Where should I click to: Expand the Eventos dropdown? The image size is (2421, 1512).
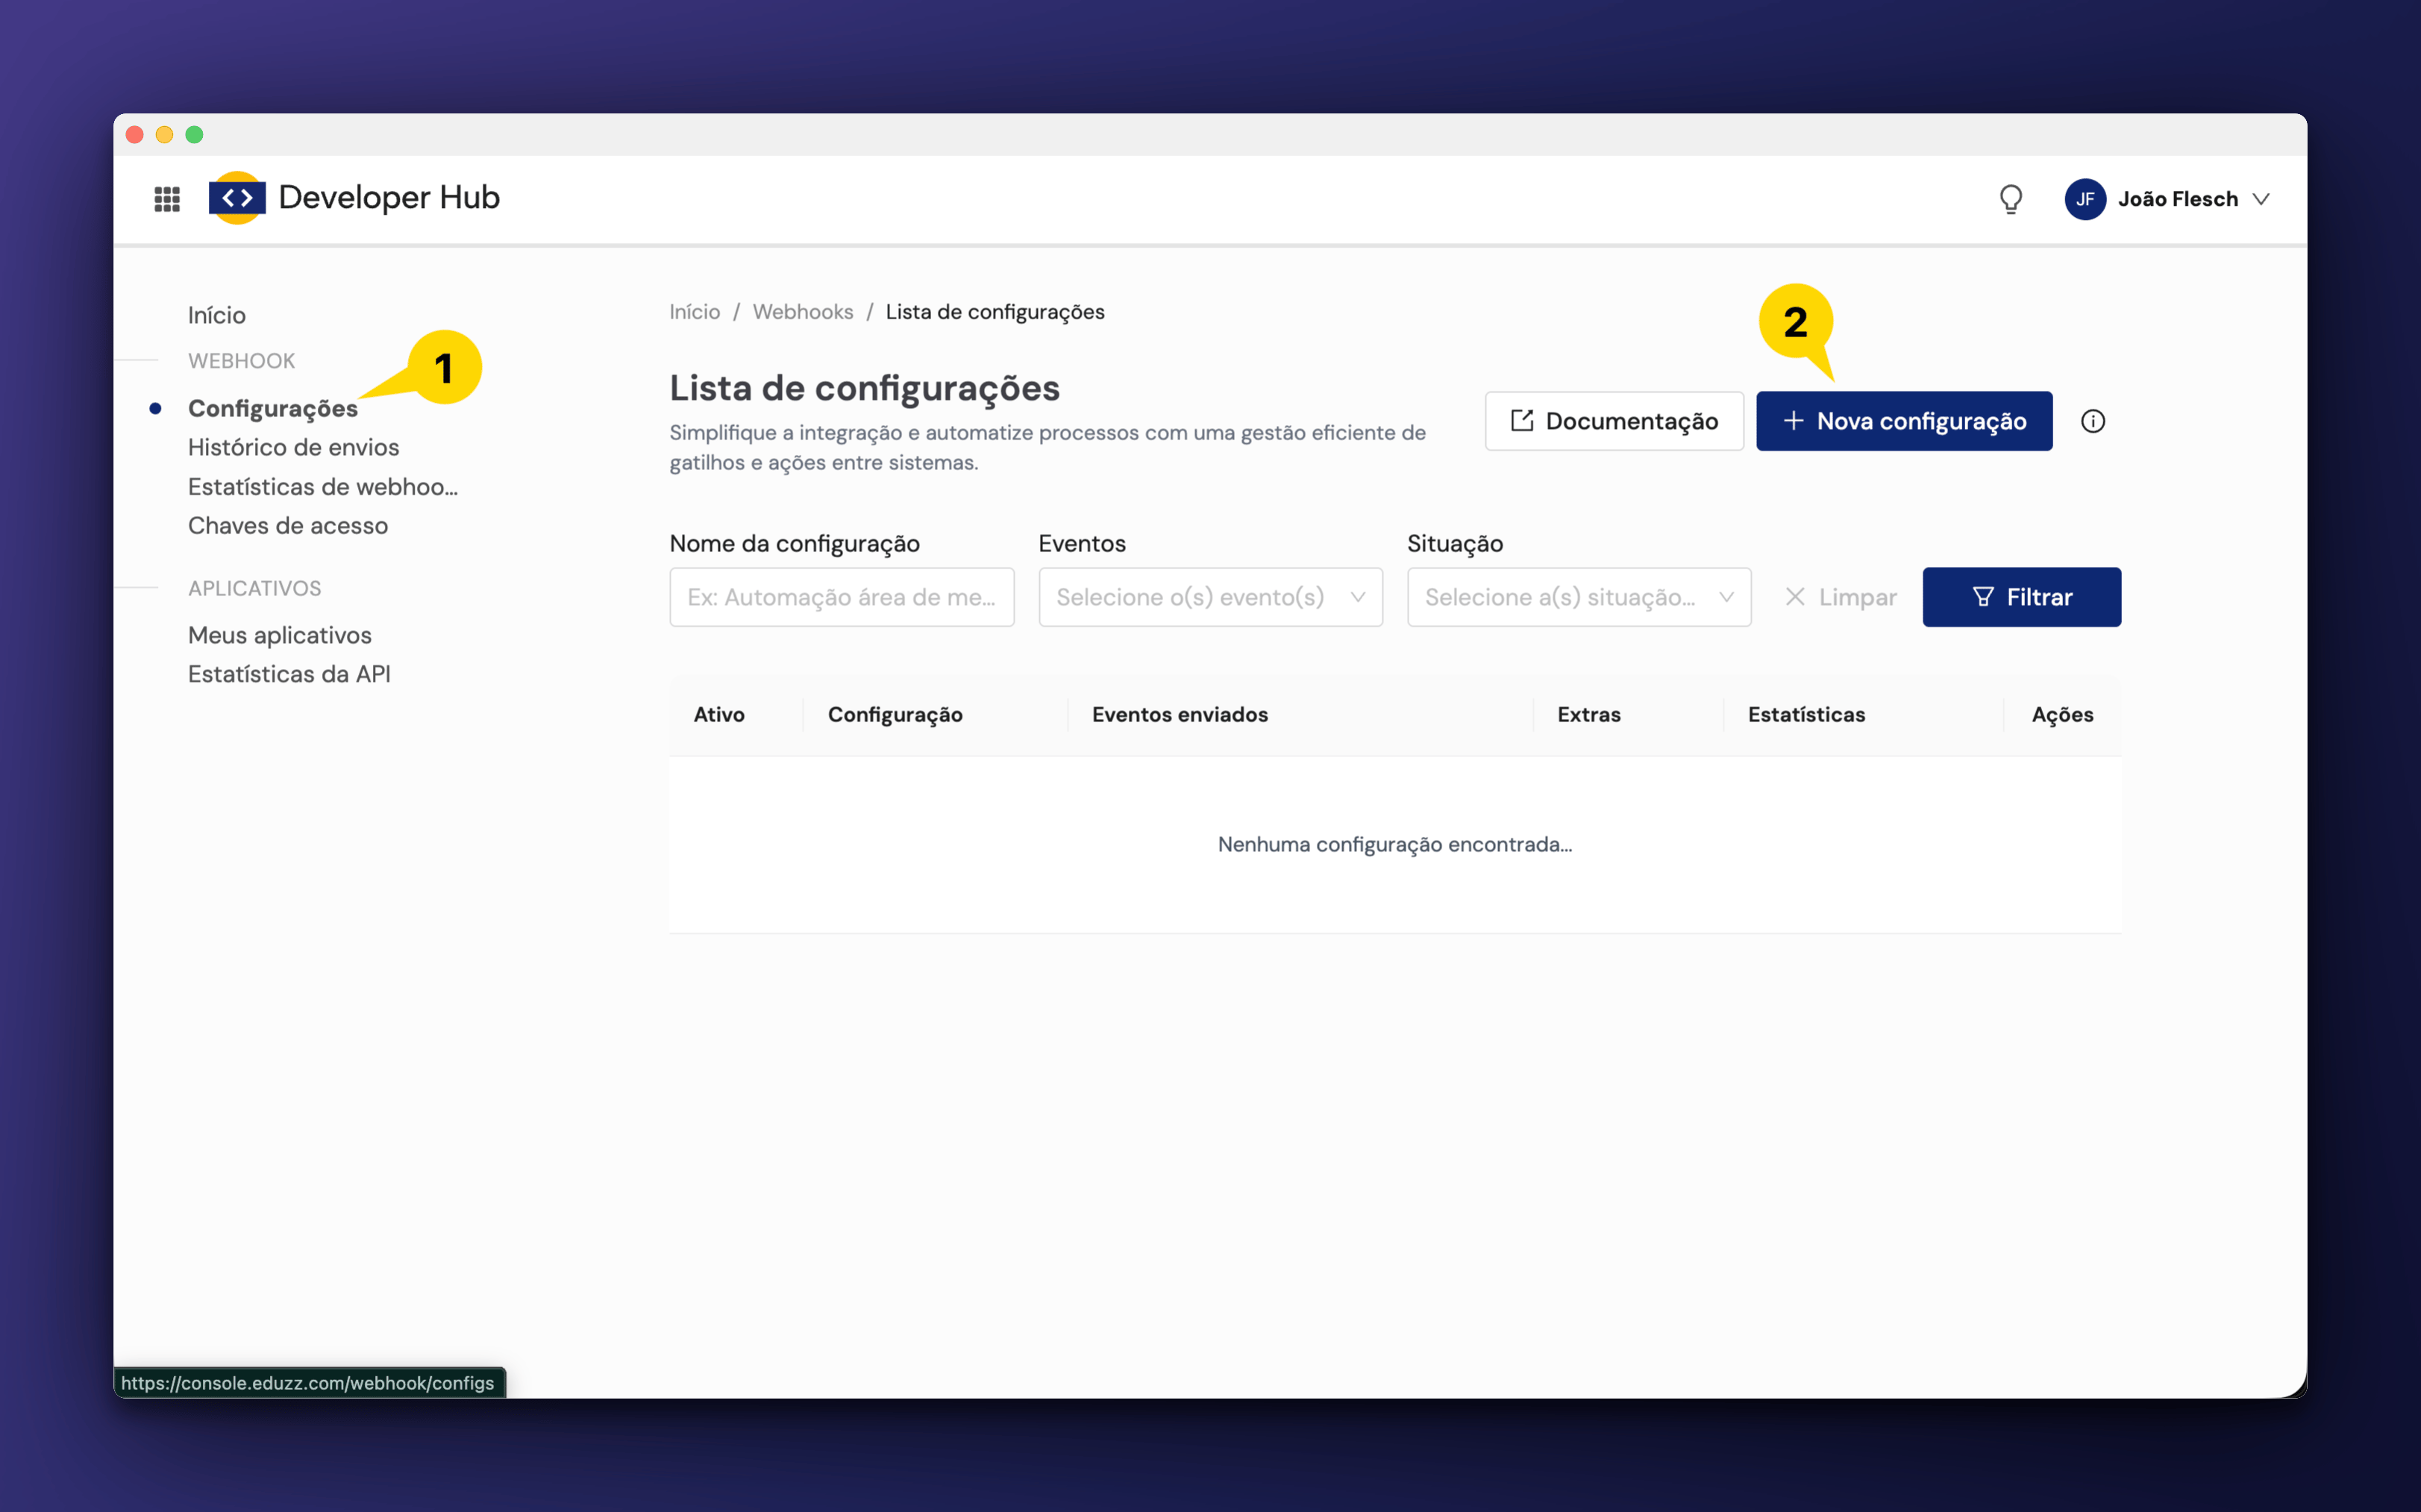(x=1210, y=597)
